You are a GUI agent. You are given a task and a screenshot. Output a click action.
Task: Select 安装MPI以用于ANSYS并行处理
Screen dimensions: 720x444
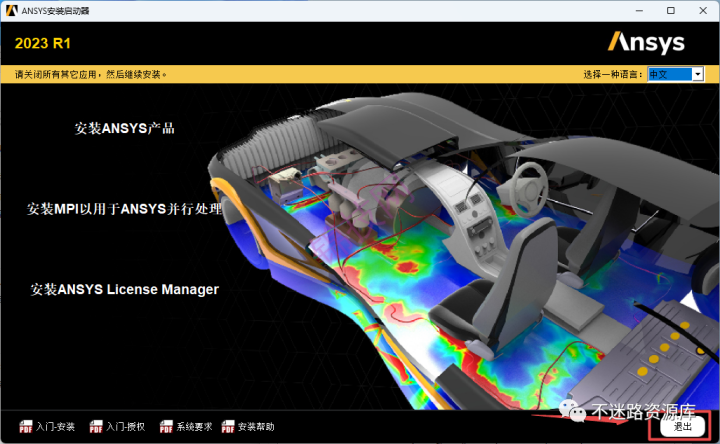tap(124, 209)
